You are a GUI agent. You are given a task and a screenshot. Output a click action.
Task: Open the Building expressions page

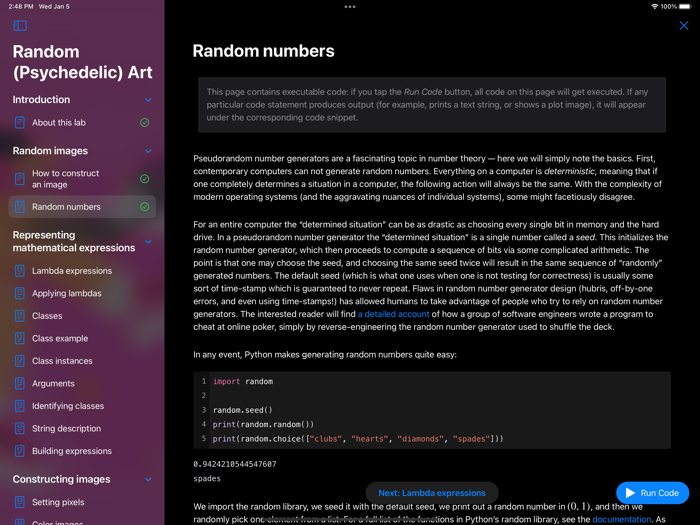coord(71,451)
